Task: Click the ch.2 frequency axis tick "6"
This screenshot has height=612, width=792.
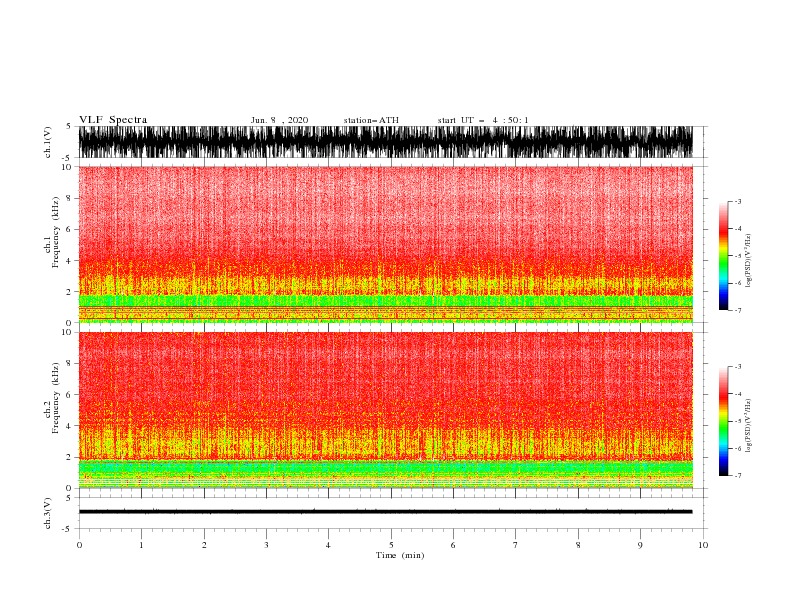Action: [70, 395]
